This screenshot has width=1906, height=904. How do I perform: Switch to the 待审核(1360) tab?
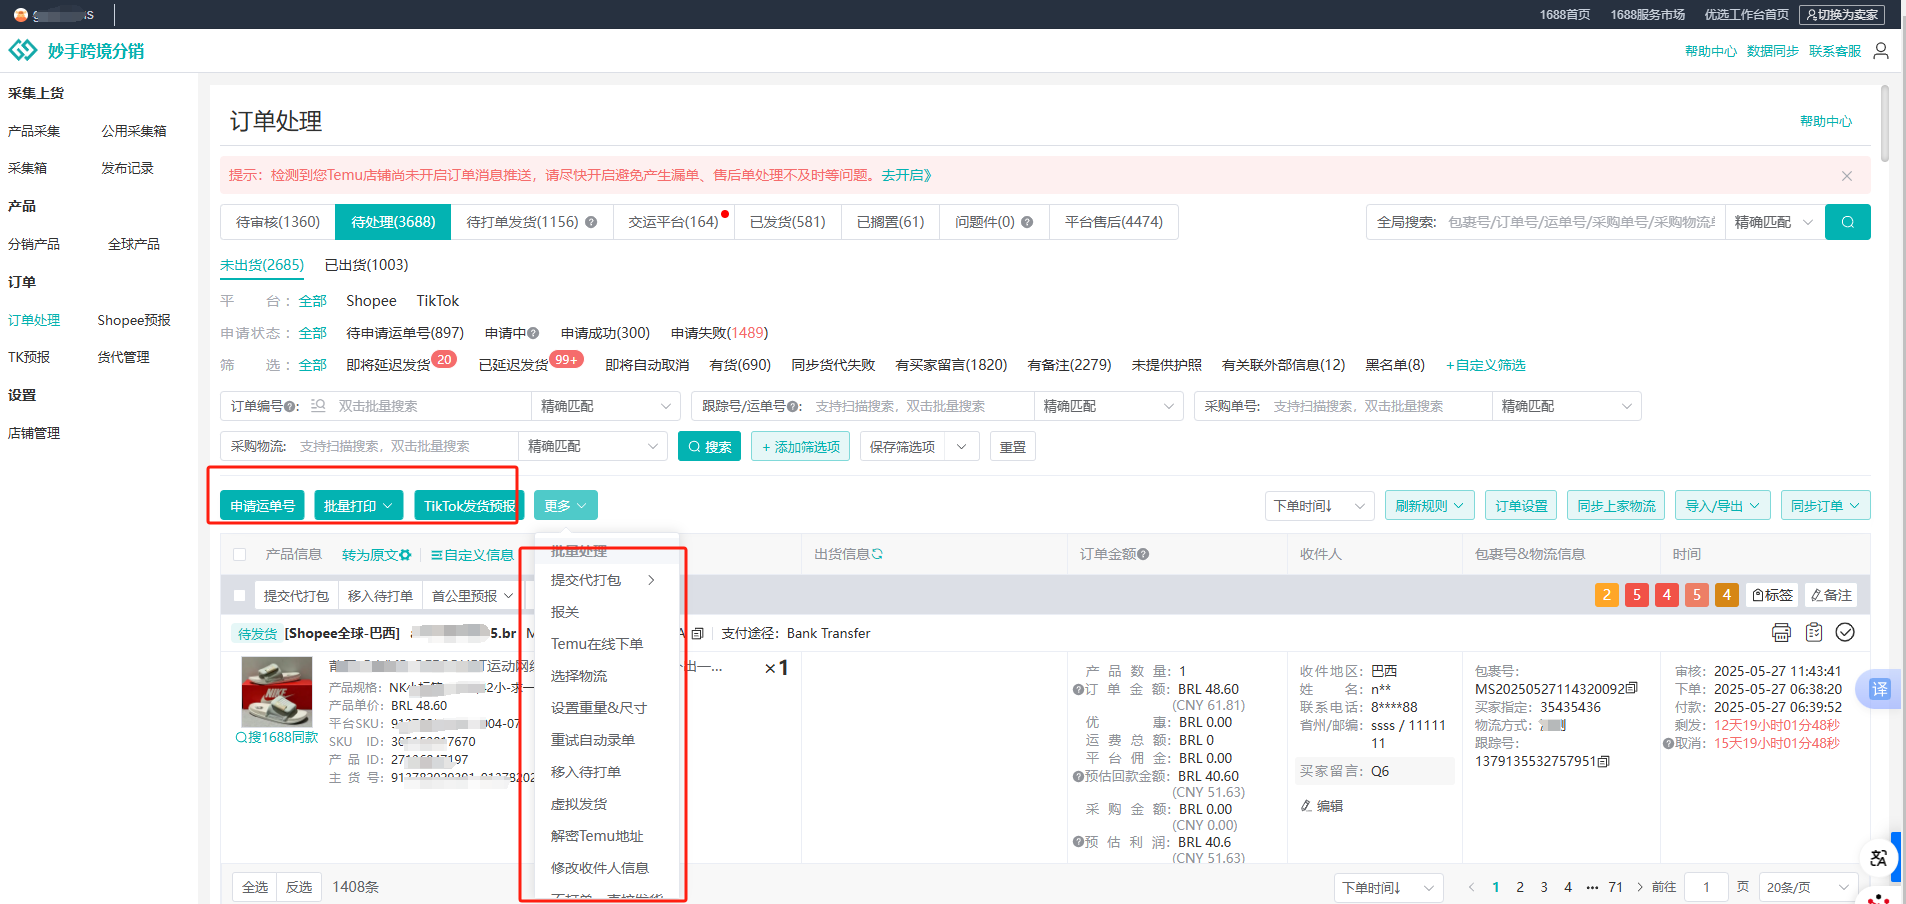tap(278, 222)
